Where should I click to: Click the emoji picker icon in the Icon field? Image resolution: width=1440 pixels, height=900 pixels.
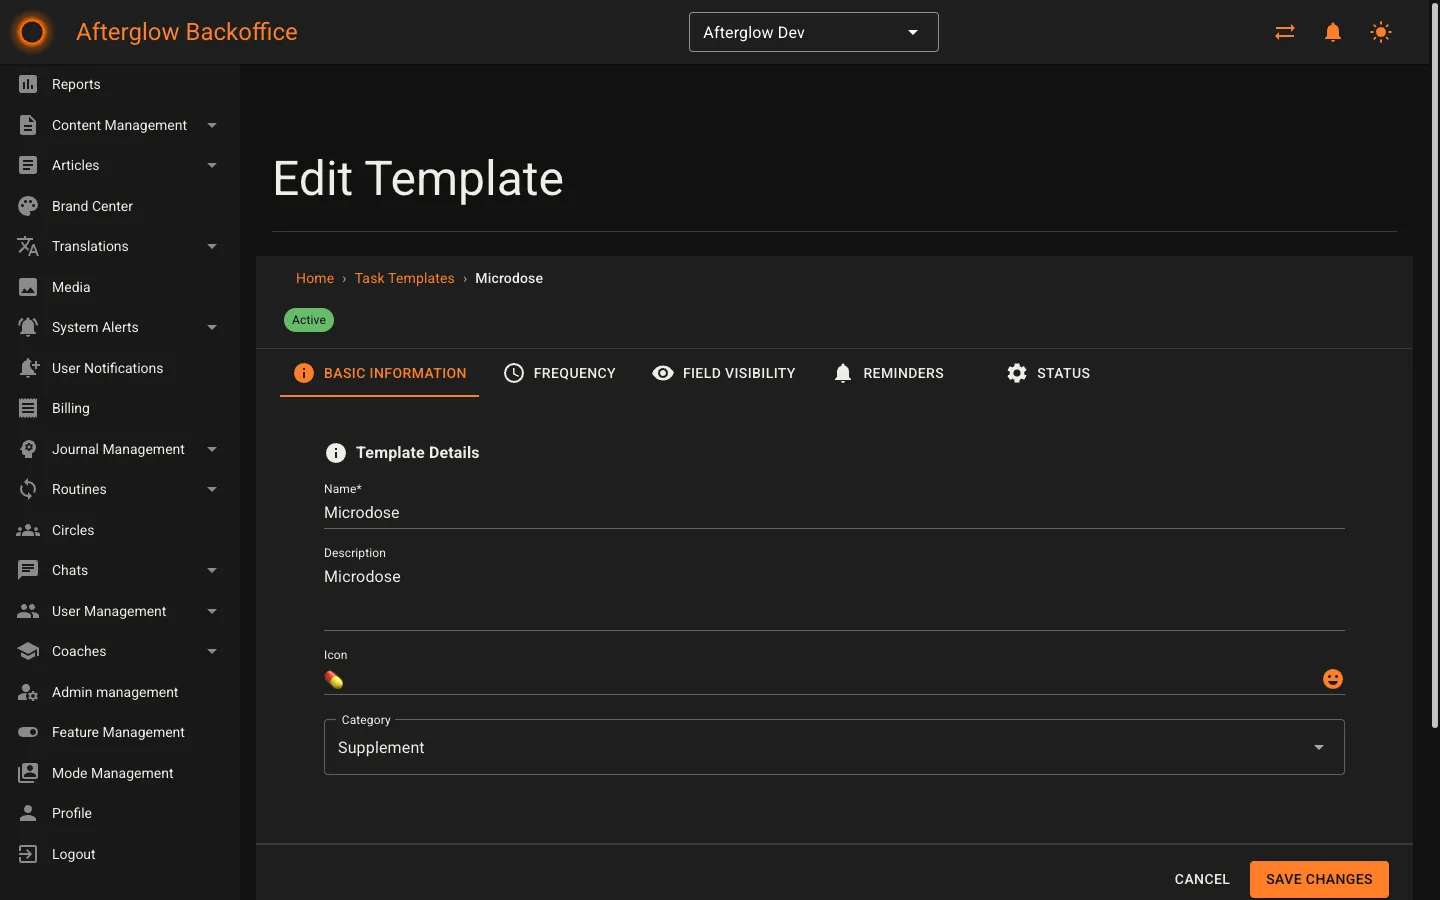click(x=1332, y=679)
